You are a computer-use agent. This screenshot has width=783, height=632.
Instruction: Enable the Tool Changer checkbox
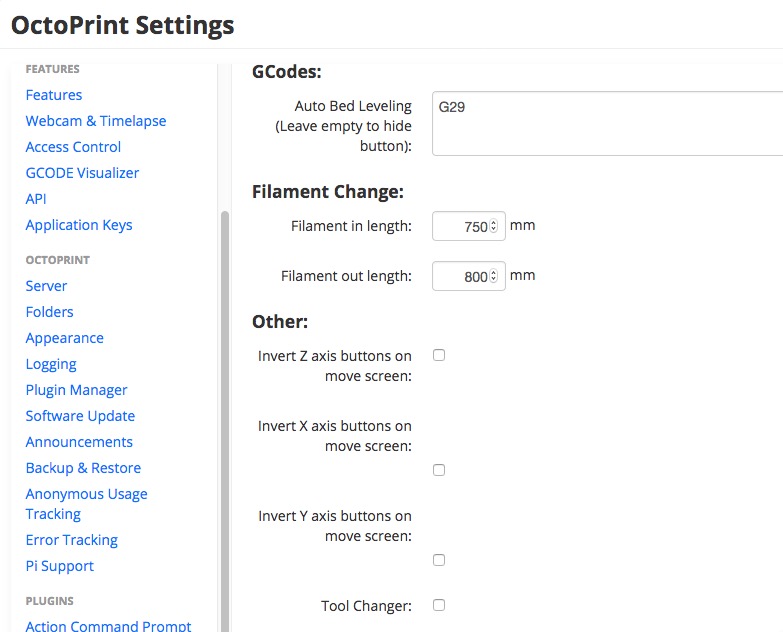(x=439, y=605)
